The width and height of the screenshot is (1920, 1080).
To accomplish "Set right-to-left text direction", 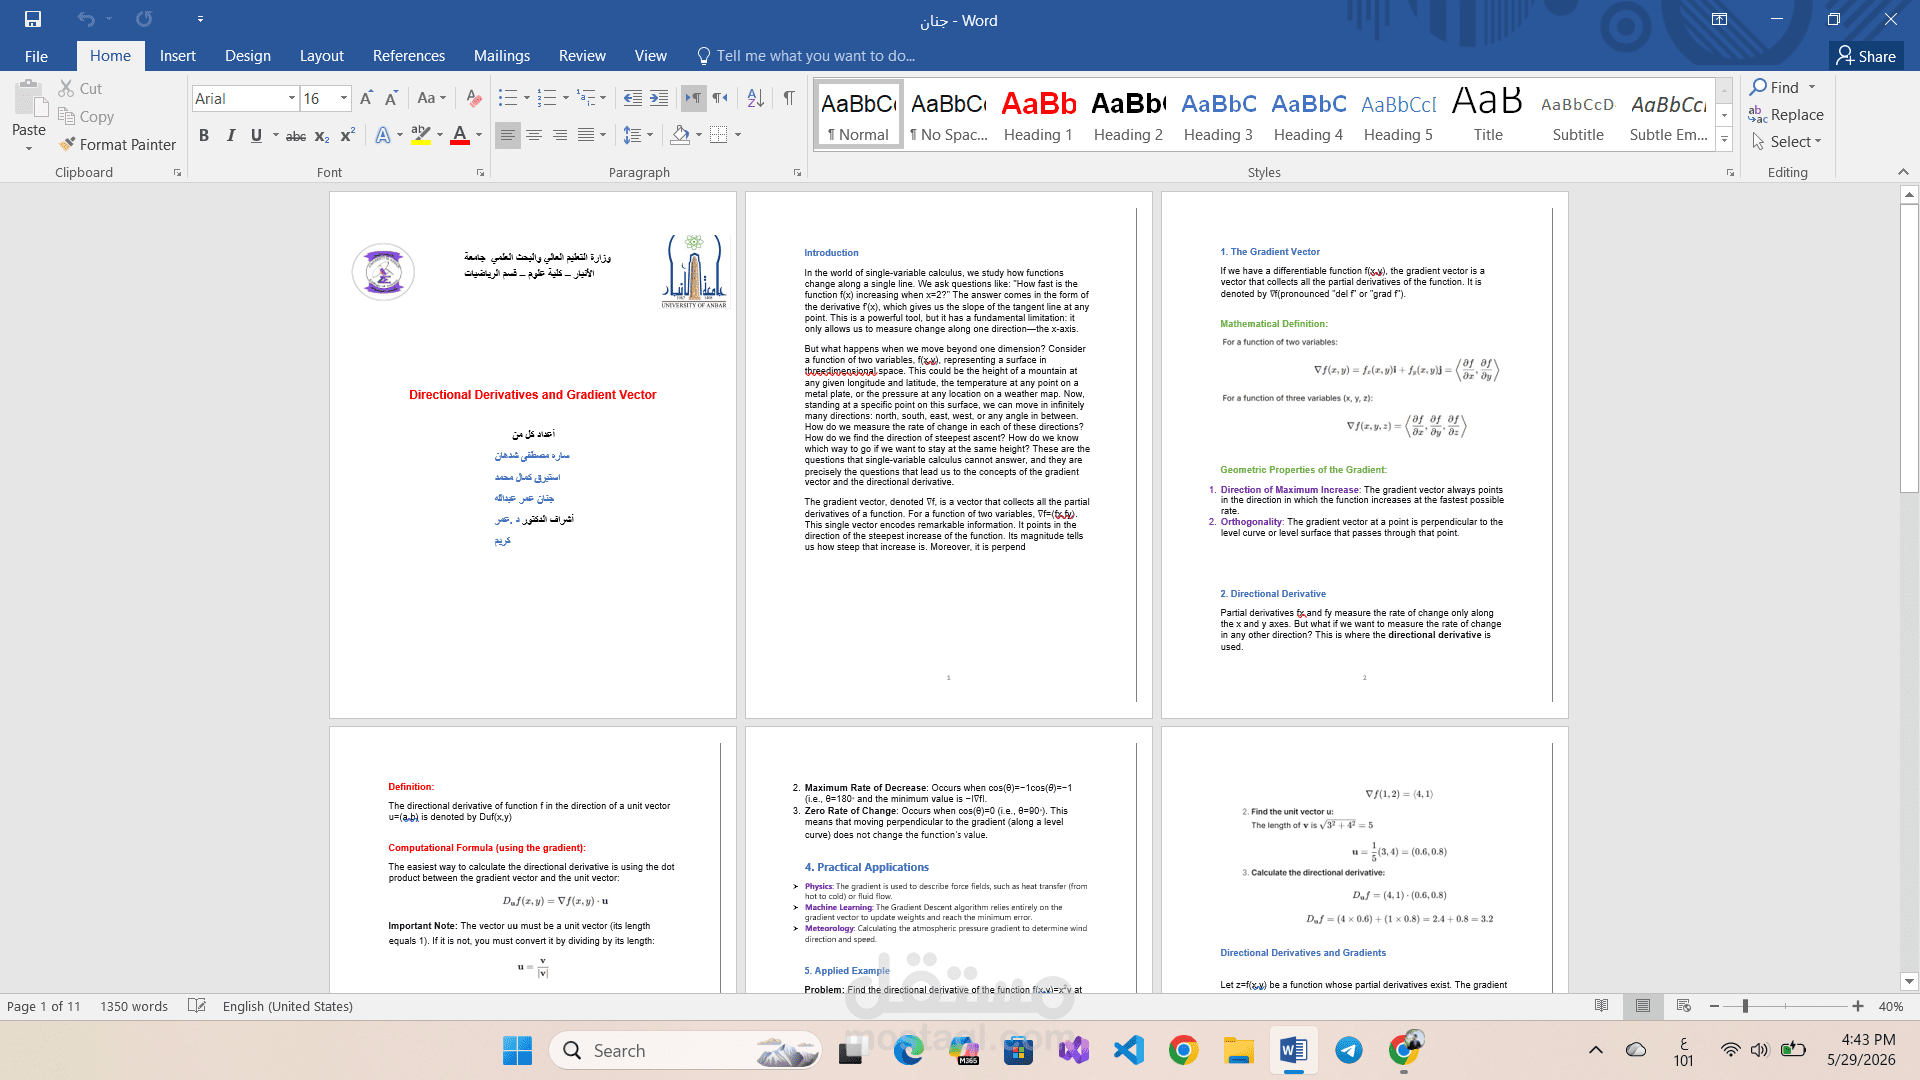I will [x=719, y=98].
